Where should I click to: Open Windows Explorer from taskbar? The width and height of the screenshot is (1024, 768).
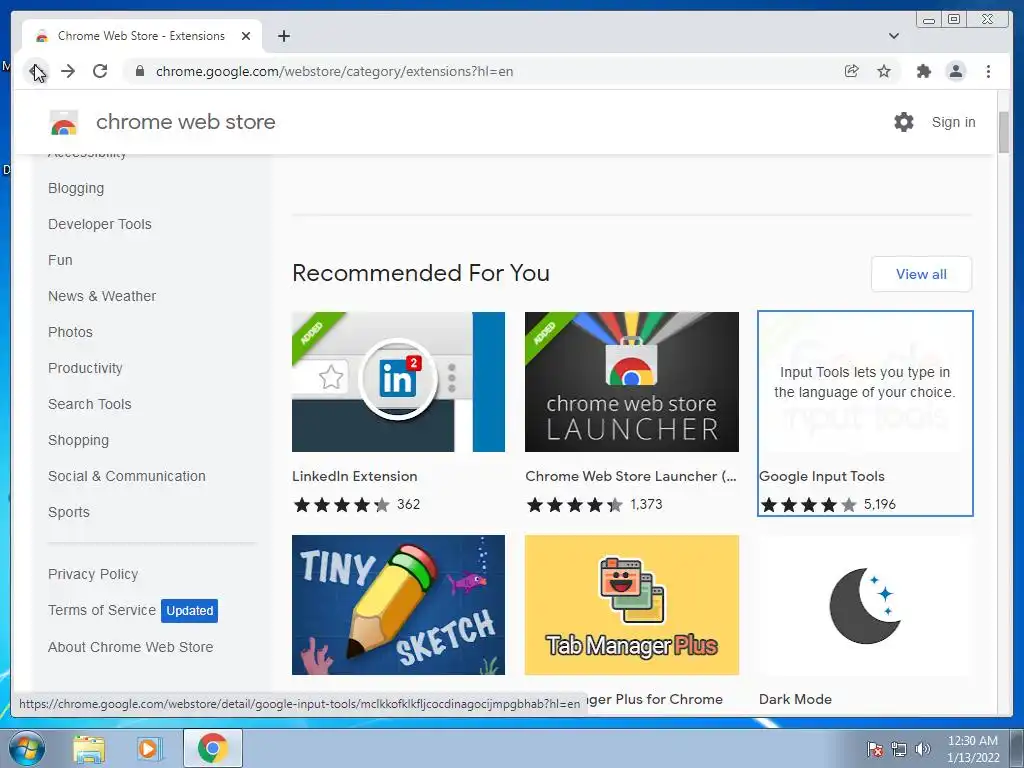point(89,749)
